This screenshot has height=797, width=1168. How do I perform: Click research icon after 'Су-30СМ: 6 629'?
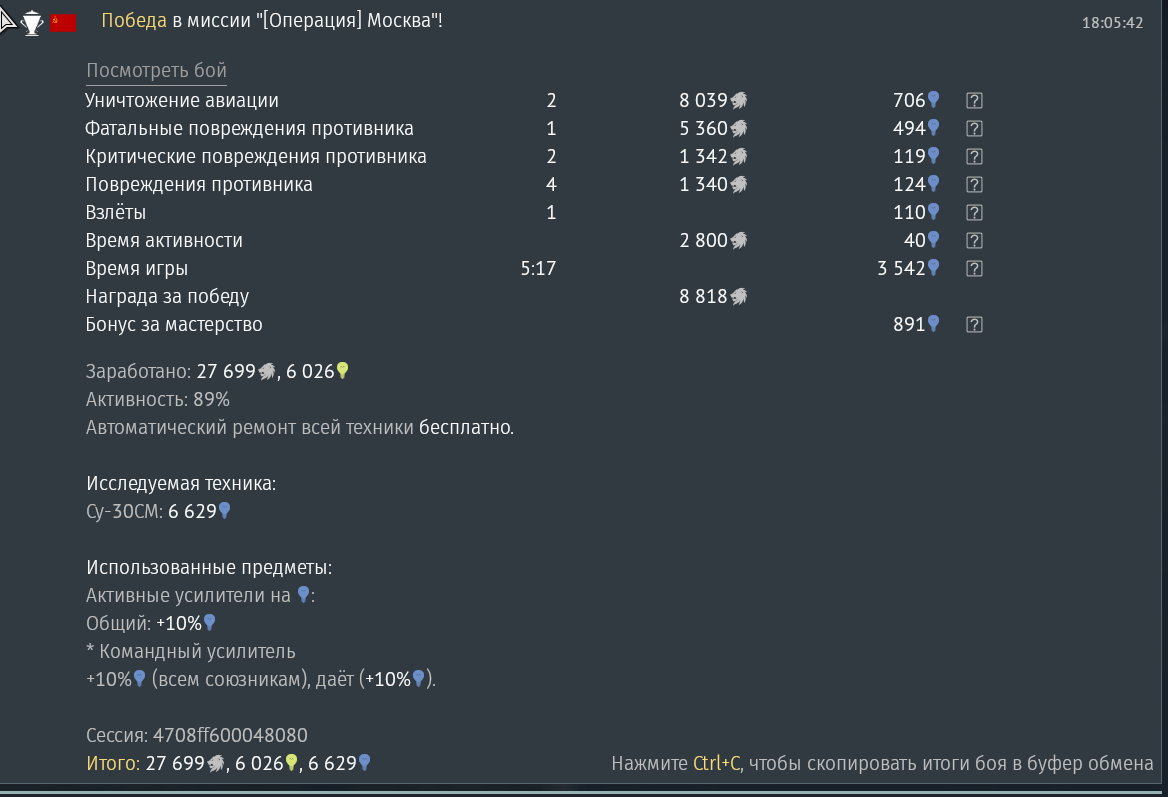pos(224,510)
